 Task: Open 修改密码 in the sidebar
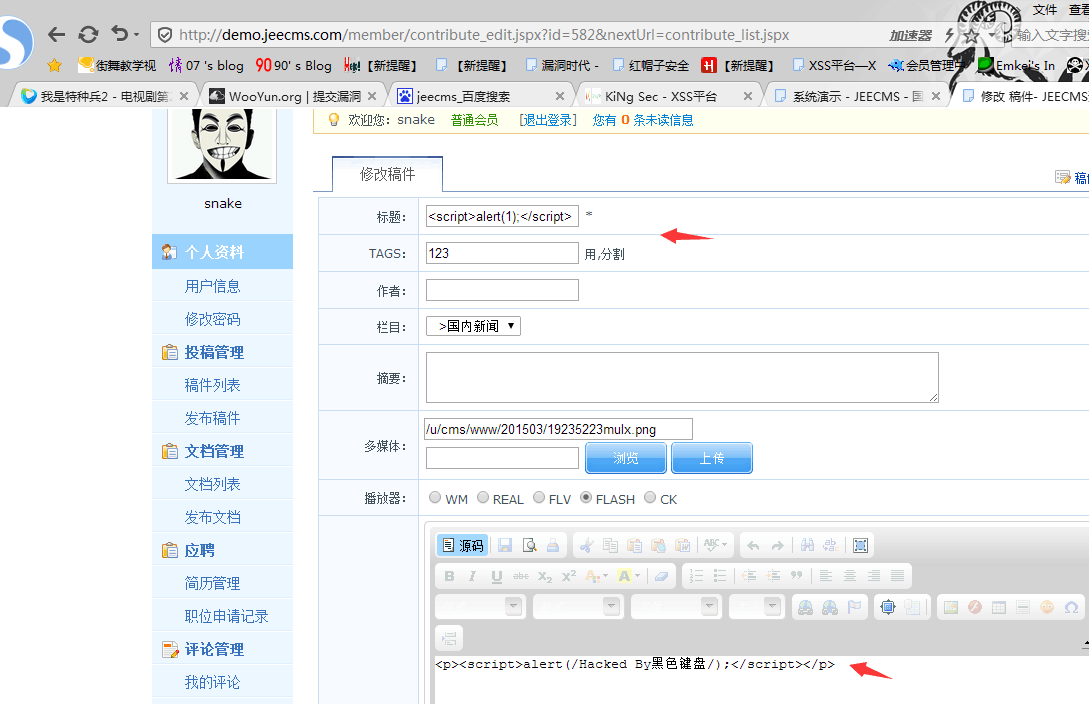pos(213,319)
